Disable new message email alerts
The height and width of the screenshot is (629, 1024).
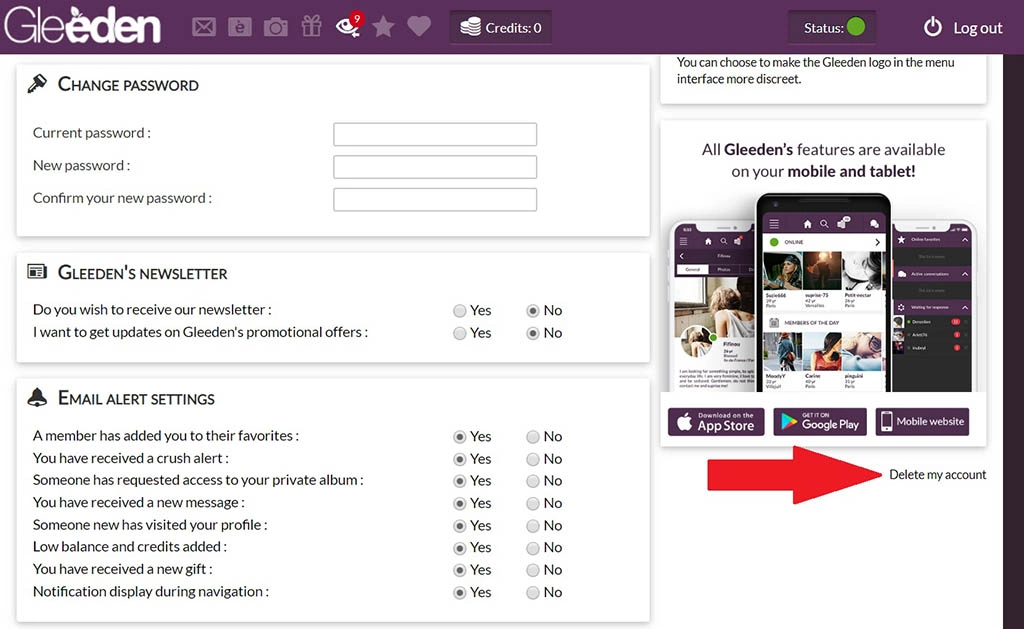(533, 503)
